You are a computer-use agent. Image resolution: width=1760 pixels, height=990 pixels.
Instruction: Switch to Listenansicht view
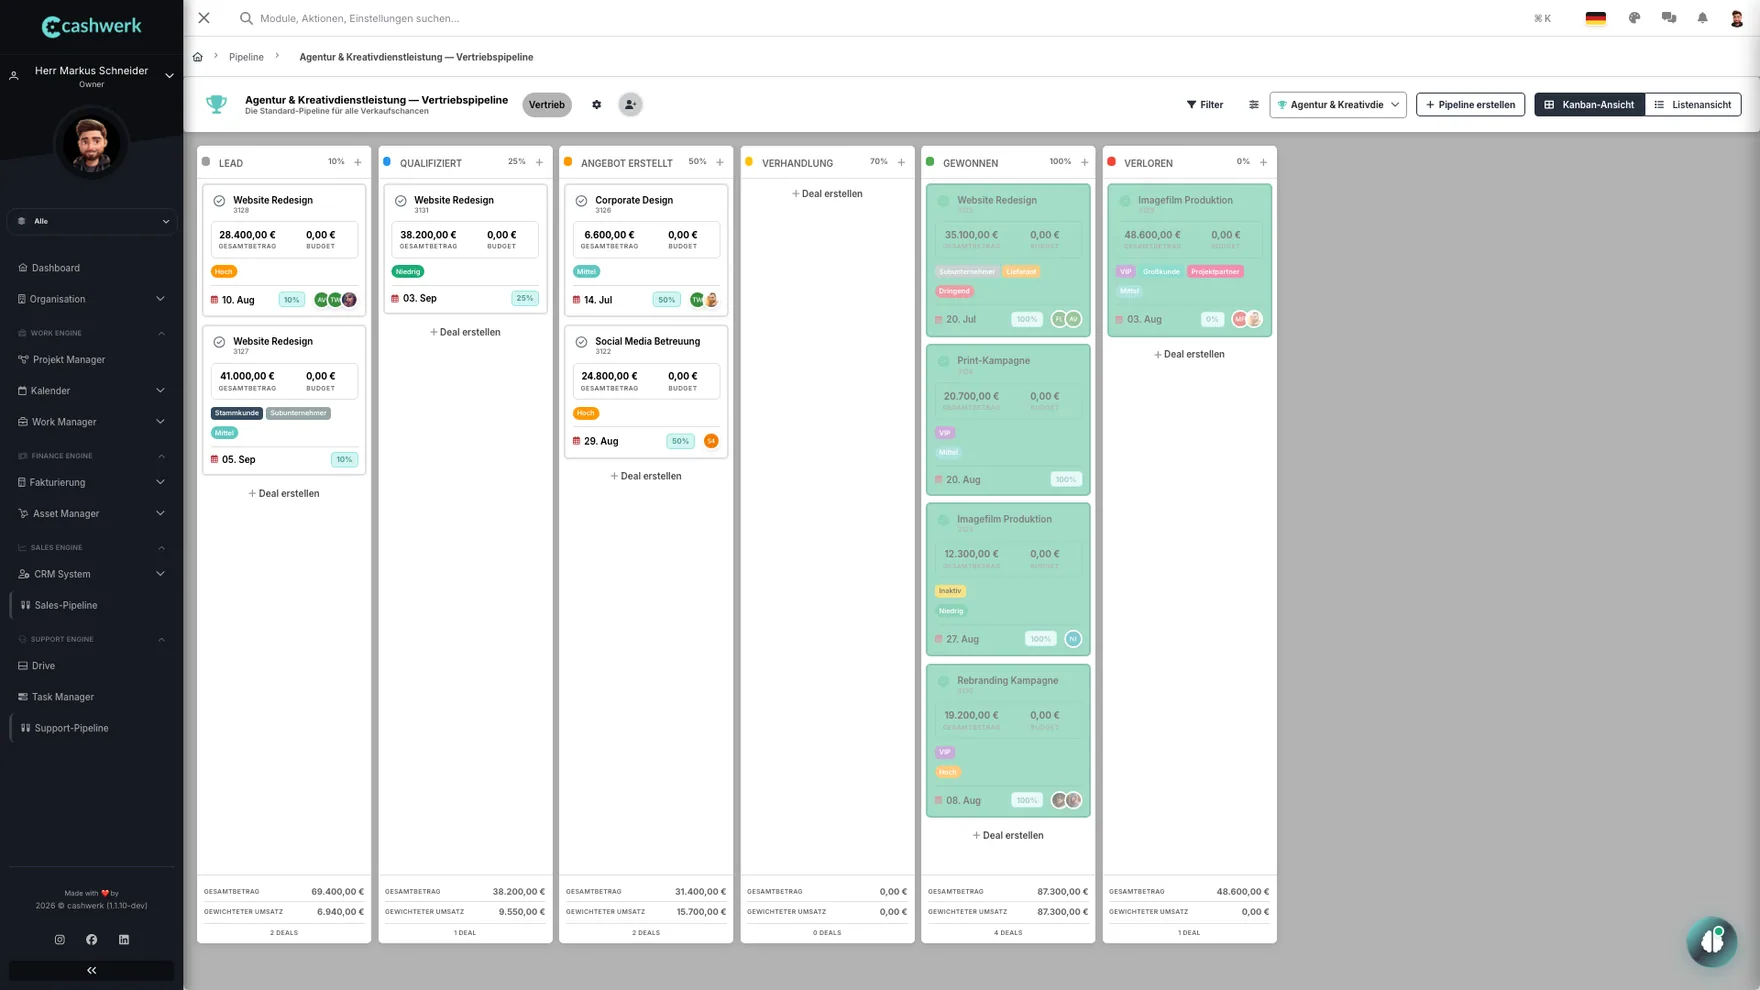point(1692,104)
